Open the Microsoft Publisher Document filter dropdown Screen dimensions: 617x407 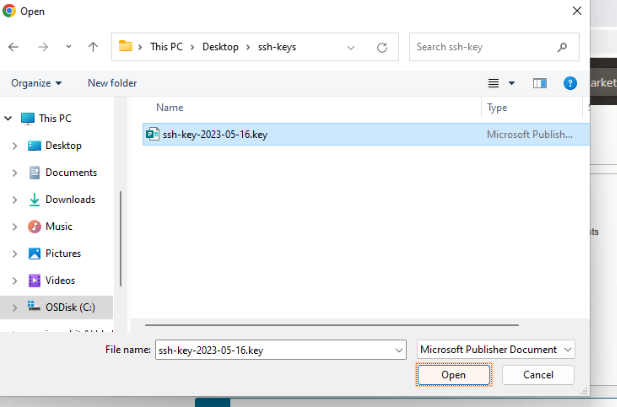[x=496, y=350]
